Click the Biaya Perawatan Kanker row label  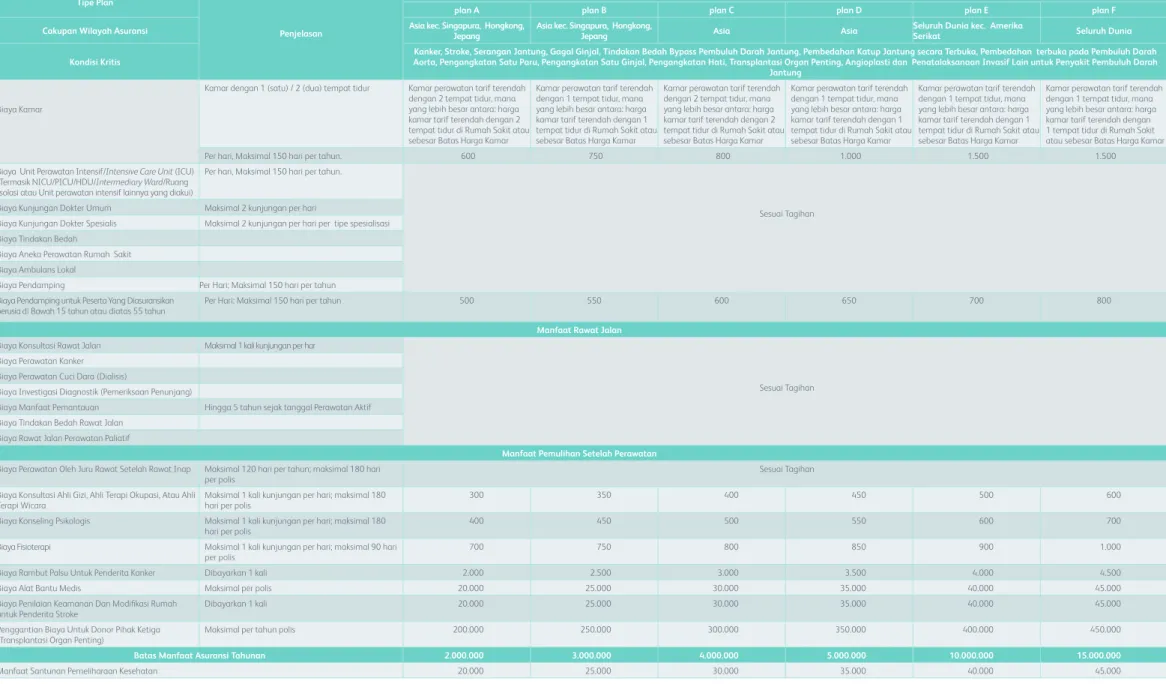point(42,361)
